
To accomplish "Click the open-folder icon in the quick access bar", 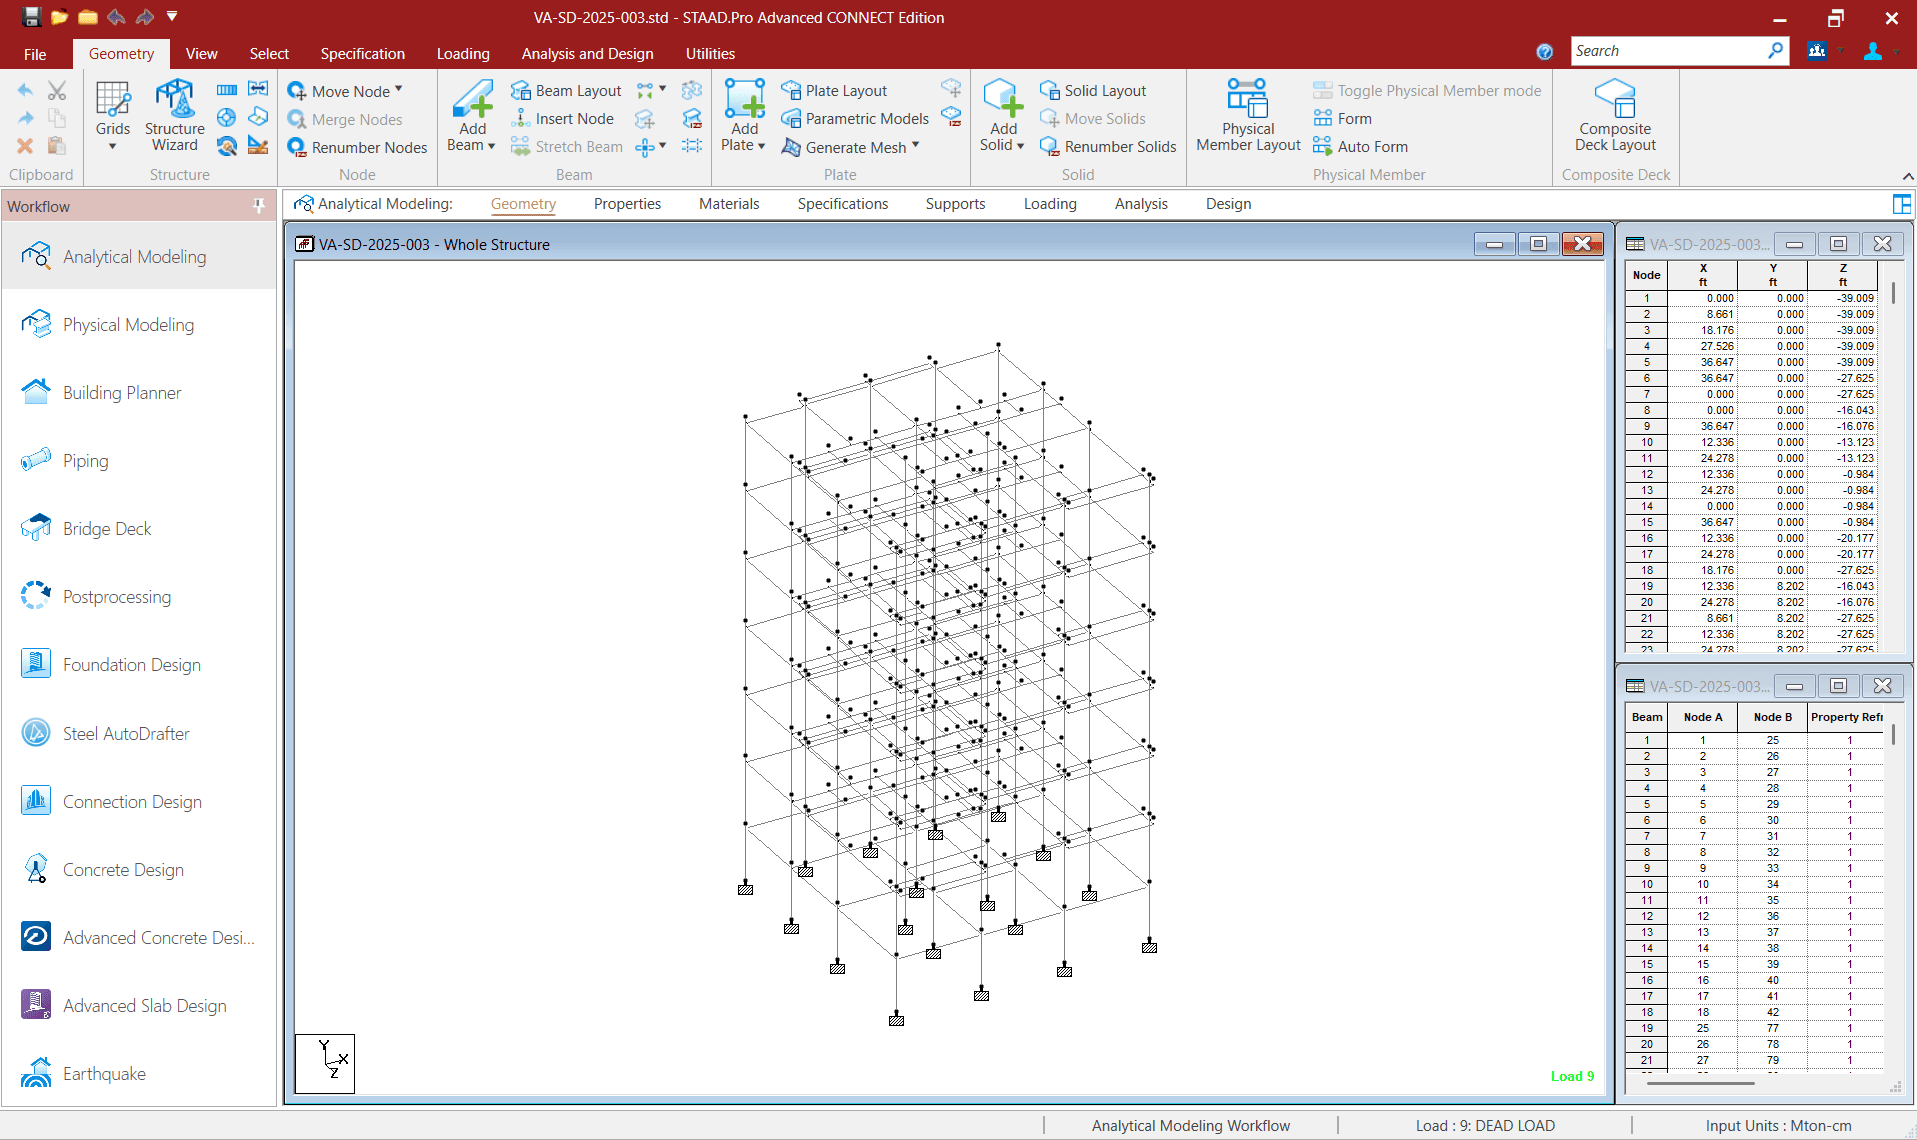I will click(x=59, y=17).
